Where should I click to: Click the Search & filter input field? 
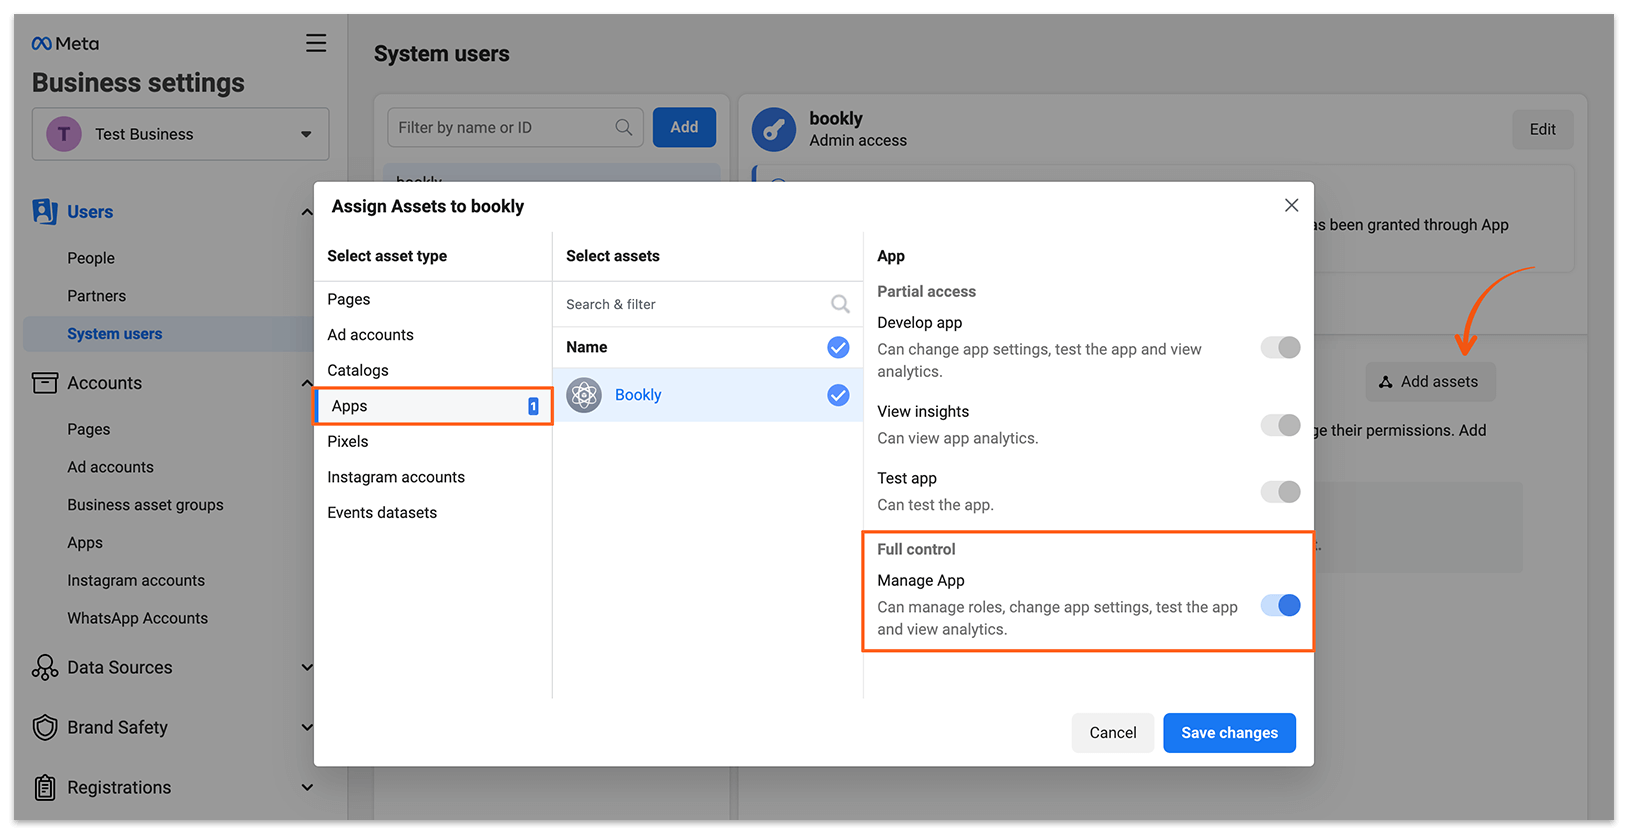[x=707, y=304]
